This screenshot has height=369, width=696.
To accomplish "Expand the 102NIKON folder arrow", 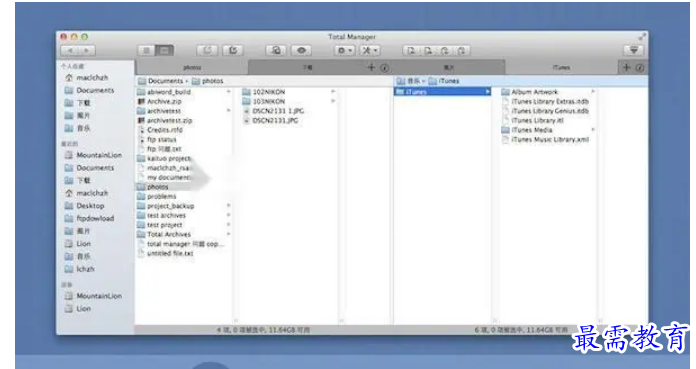I will (x=333, y=92).
